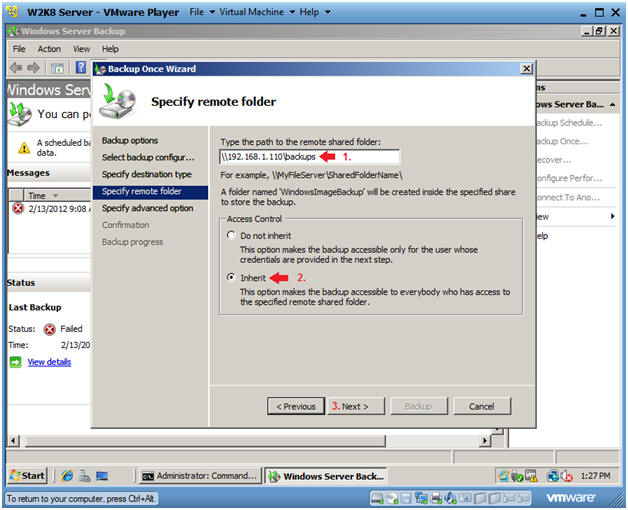This screenshot has width=628, height=510.
Task: Open the Virtual Machine dropdown menu
Action: (257, 12)
